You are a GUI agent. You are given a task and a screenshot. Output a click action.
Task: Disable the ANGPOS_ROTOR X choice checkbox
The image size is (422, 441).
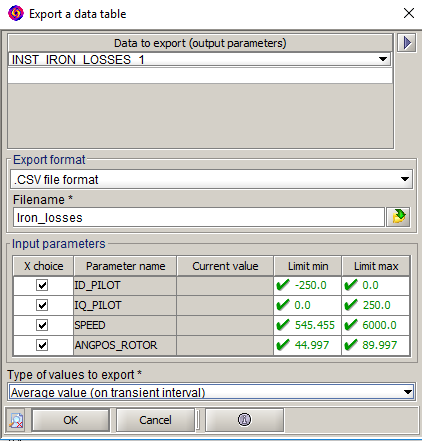click(x=42, y=345)
